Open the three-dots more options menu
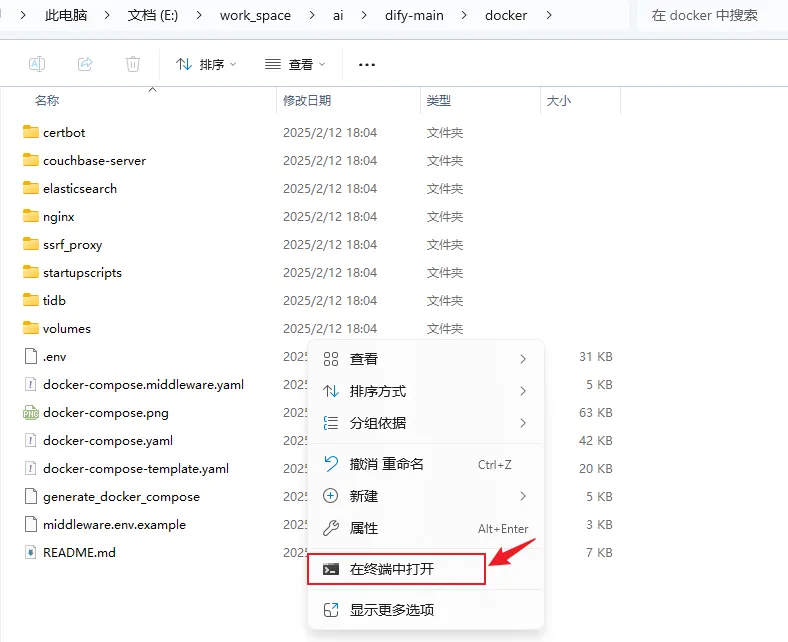 coord(367,64)
